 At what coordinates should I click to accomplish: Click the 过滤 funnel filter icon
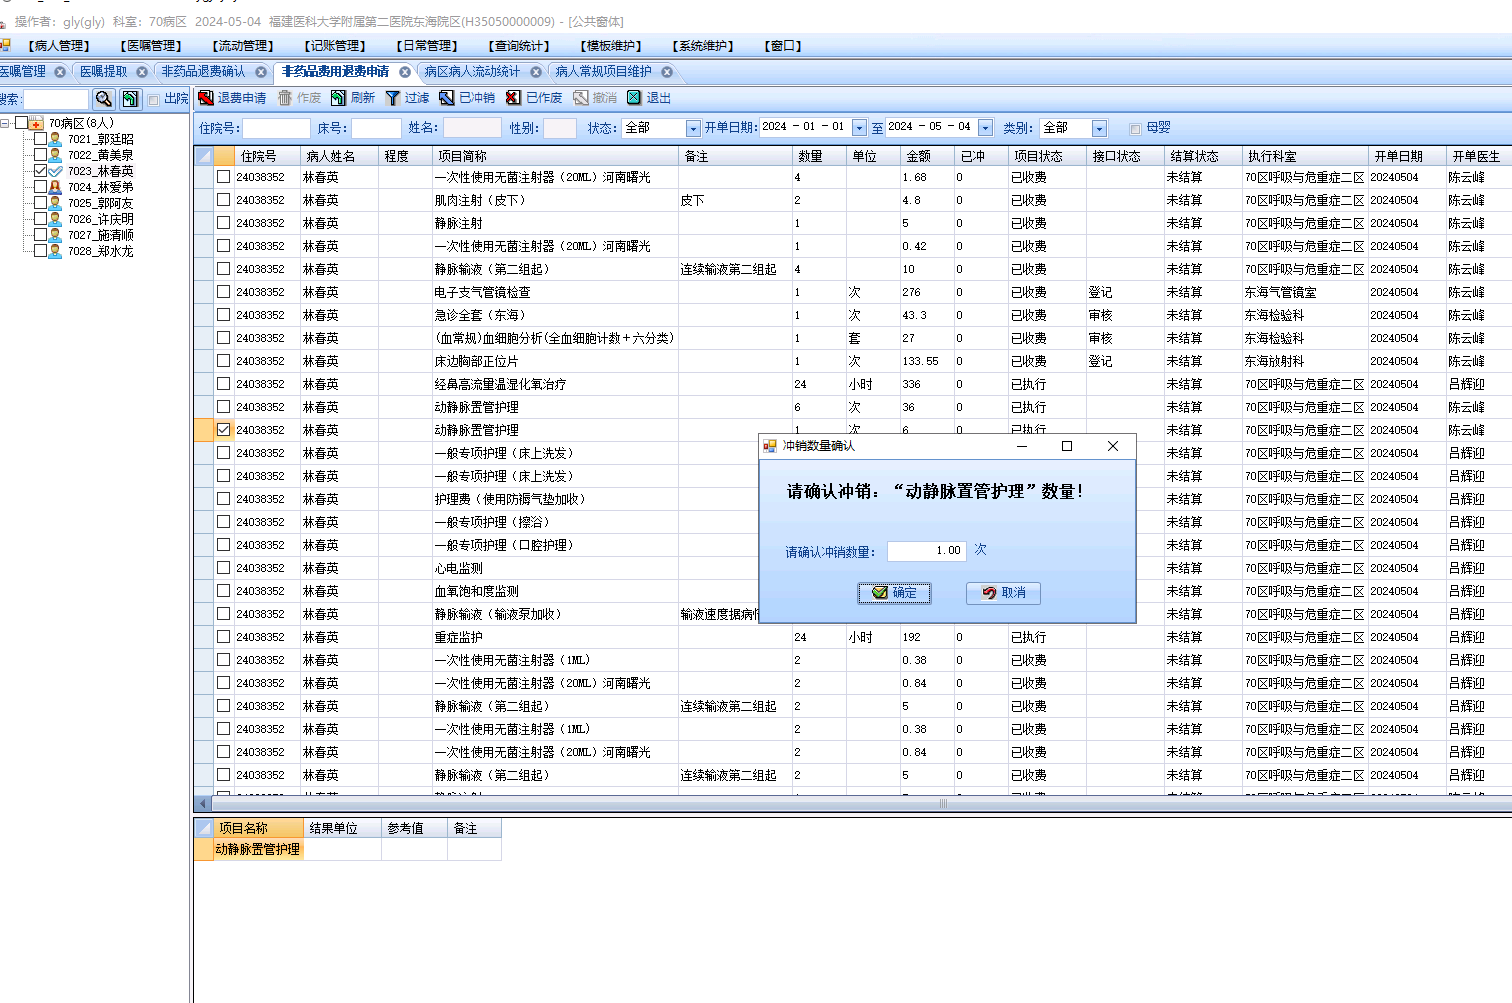393,98
